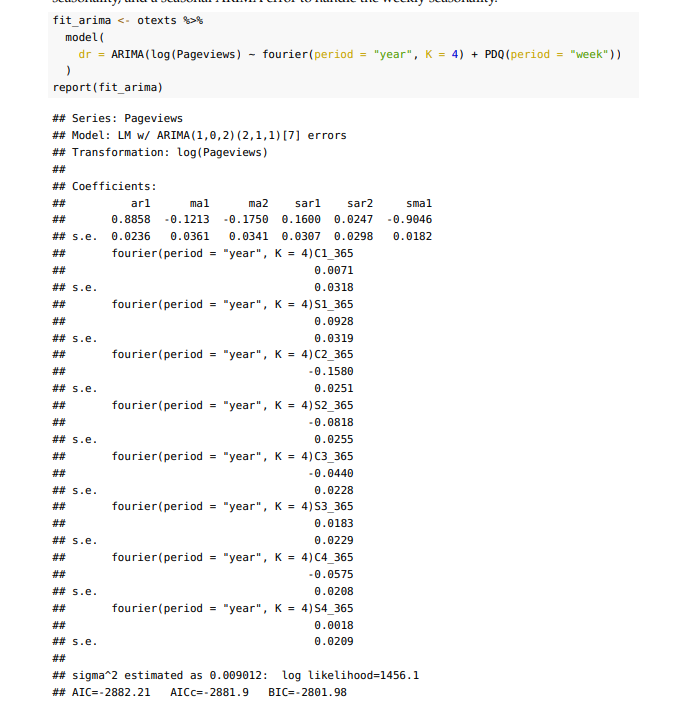
Task: Click the standard error value 0.0307
Action: pyautogui.click(x=301, y=237)
